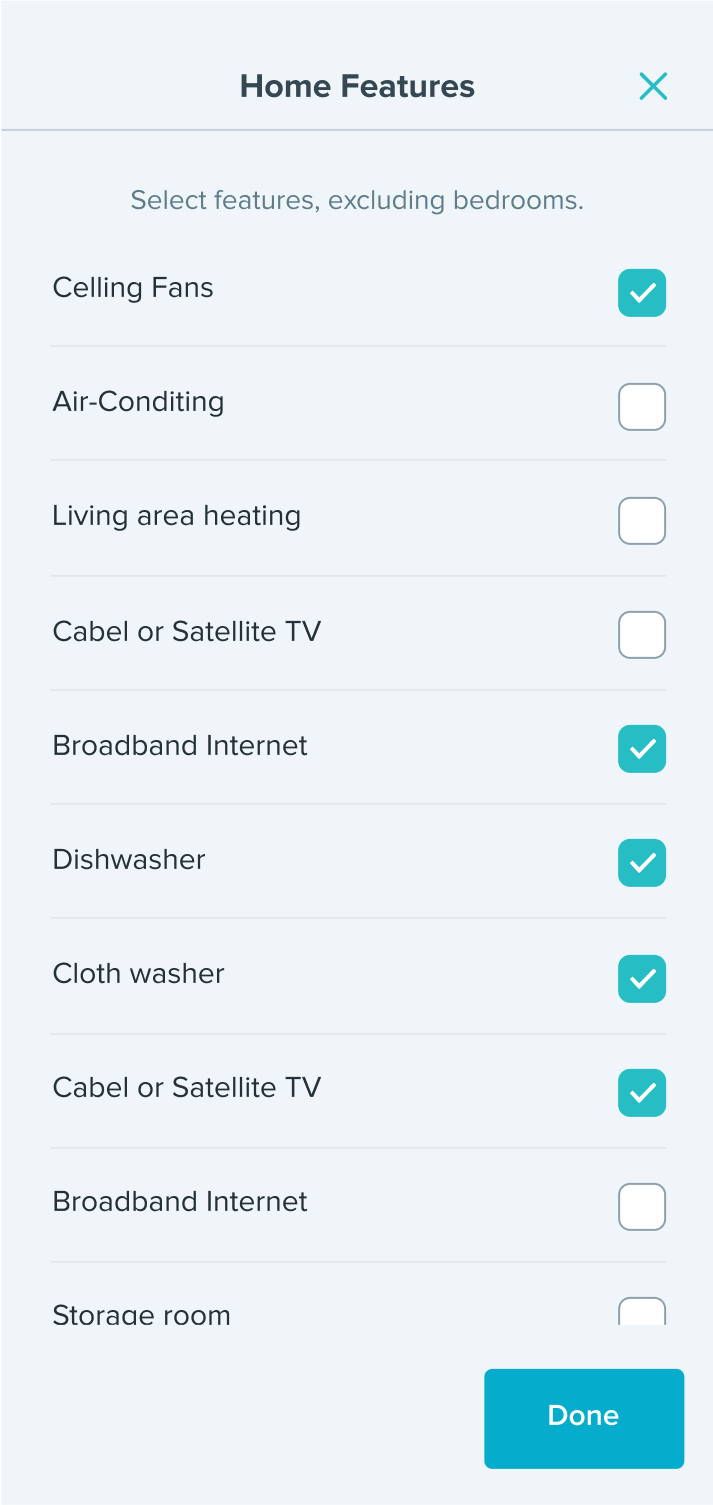
Task: Click the 'Select features, excluding bedrooms' text
Action: pos(357,200)
